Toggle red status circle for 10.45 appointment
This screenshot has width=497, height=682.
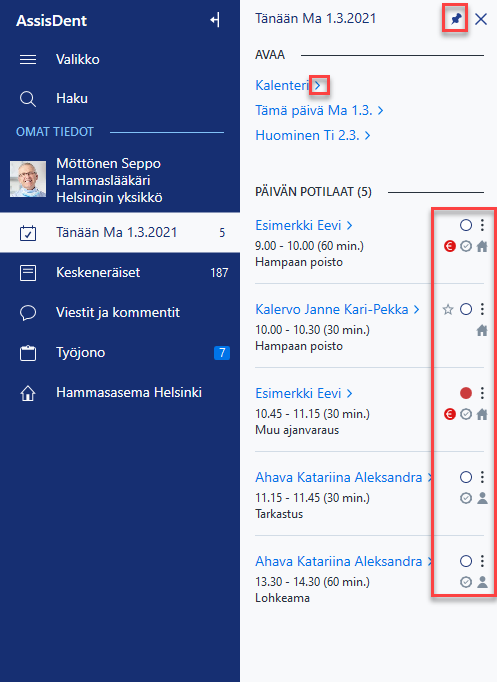coord(466,393)
